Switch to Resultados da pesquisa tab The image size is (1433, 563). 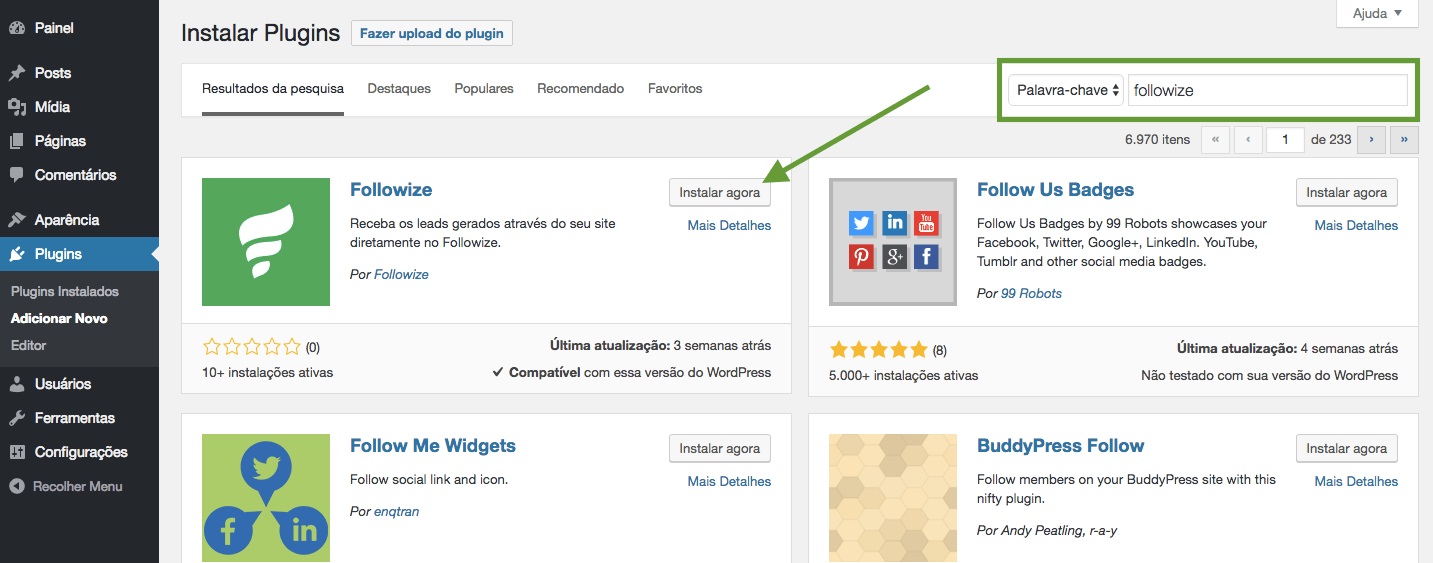click(273, 89)
